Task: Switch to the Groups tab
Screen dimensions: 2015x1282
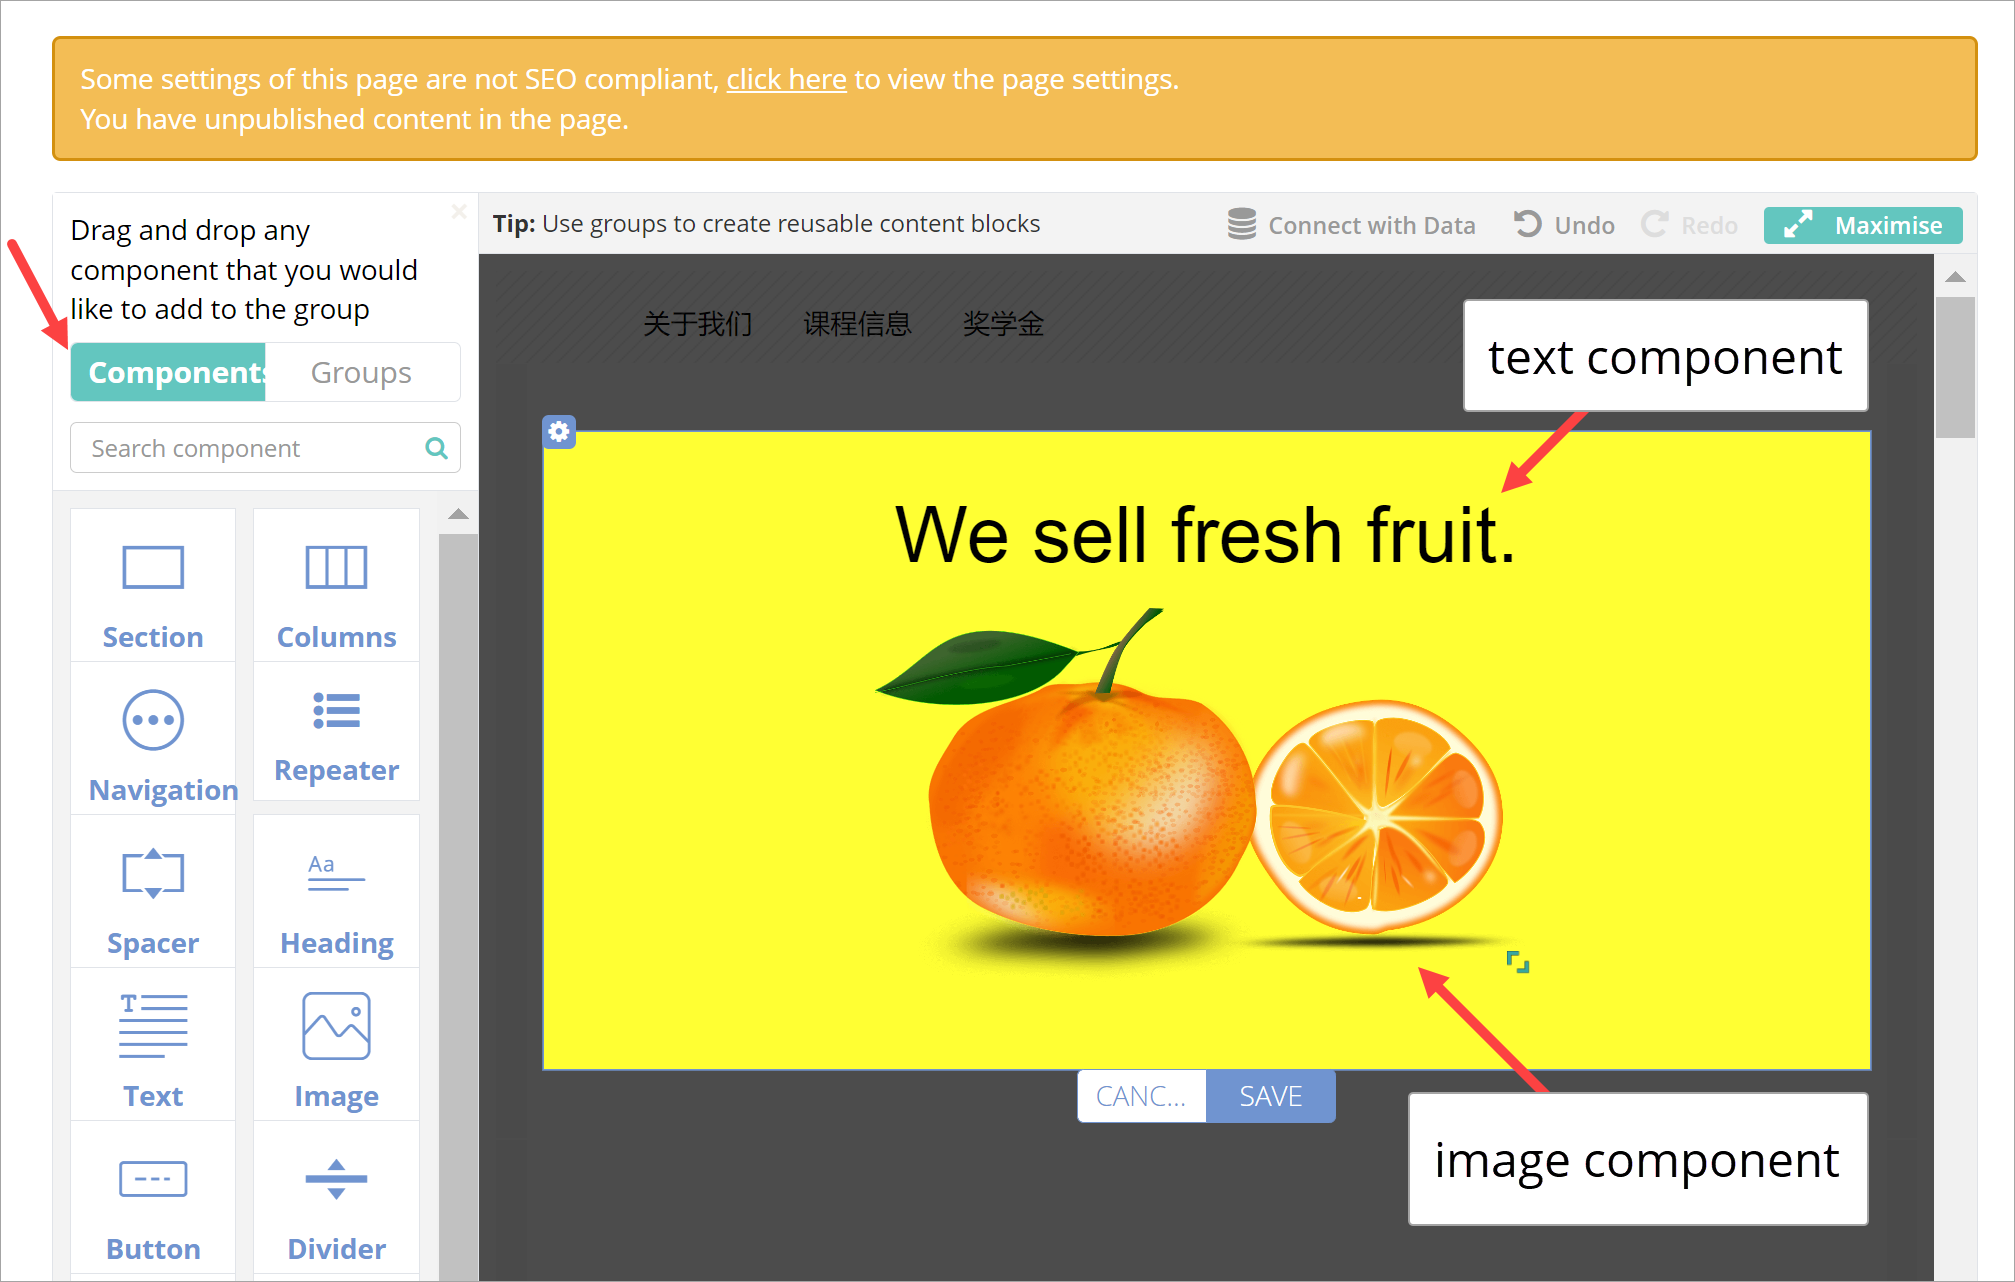Action: click(361, 373)
